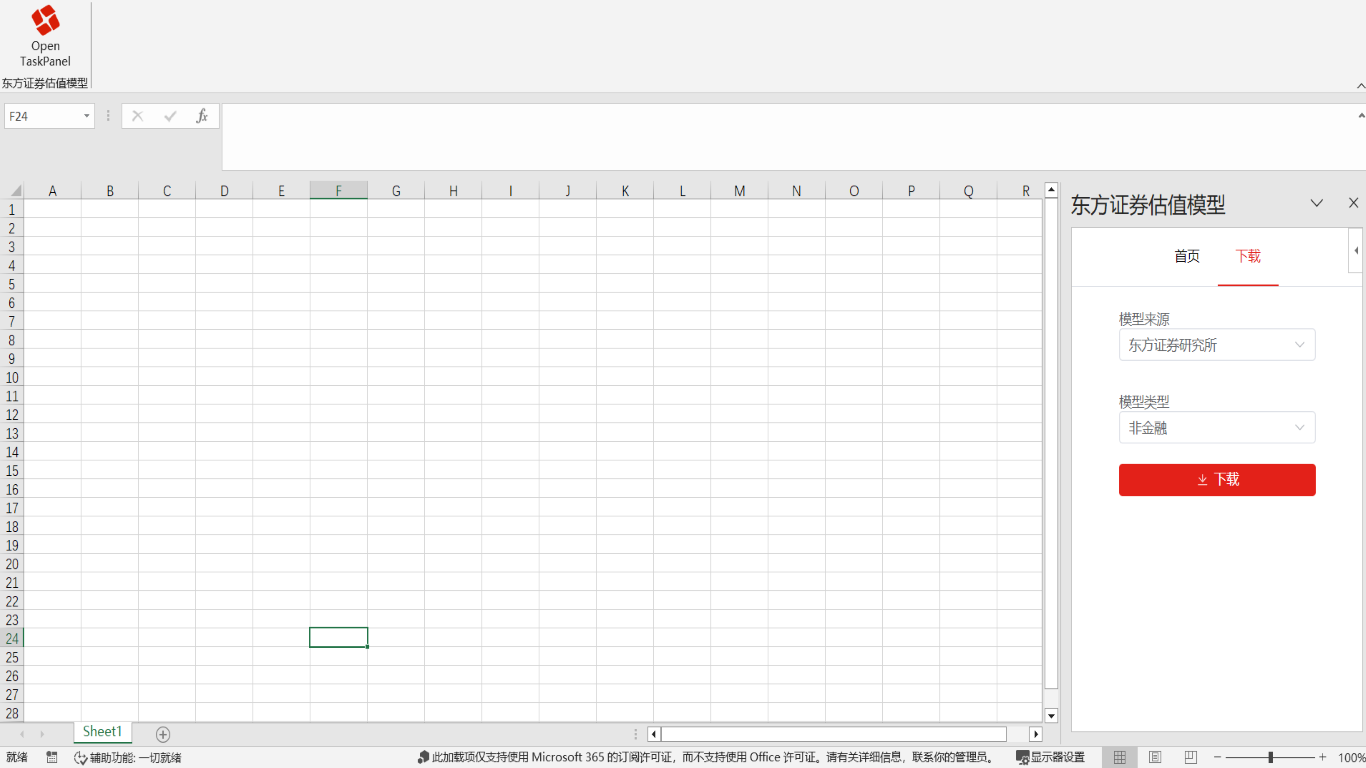Image resolution: width=1366 pixels, height=768 pixels.
Task: Open the TaskPanel add-in icon
Action: [x=45, y=36]
